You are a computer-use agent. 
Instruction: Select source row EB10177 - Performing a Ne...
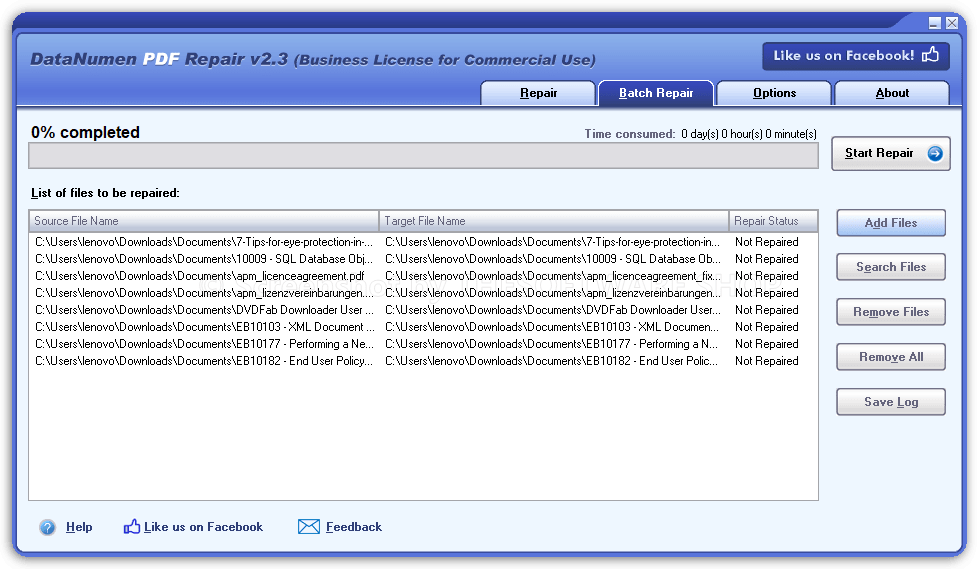tap(204, 344)
